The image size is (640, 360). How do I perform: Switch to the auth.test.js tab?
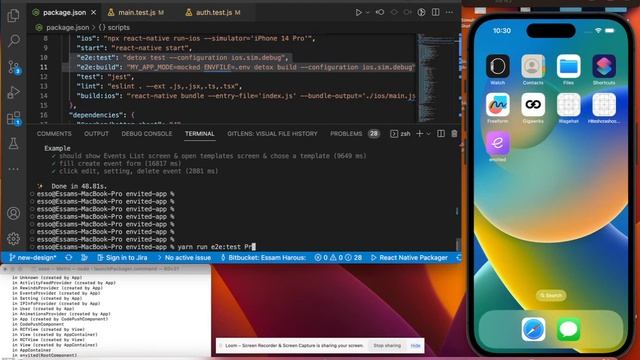(213, 13)
